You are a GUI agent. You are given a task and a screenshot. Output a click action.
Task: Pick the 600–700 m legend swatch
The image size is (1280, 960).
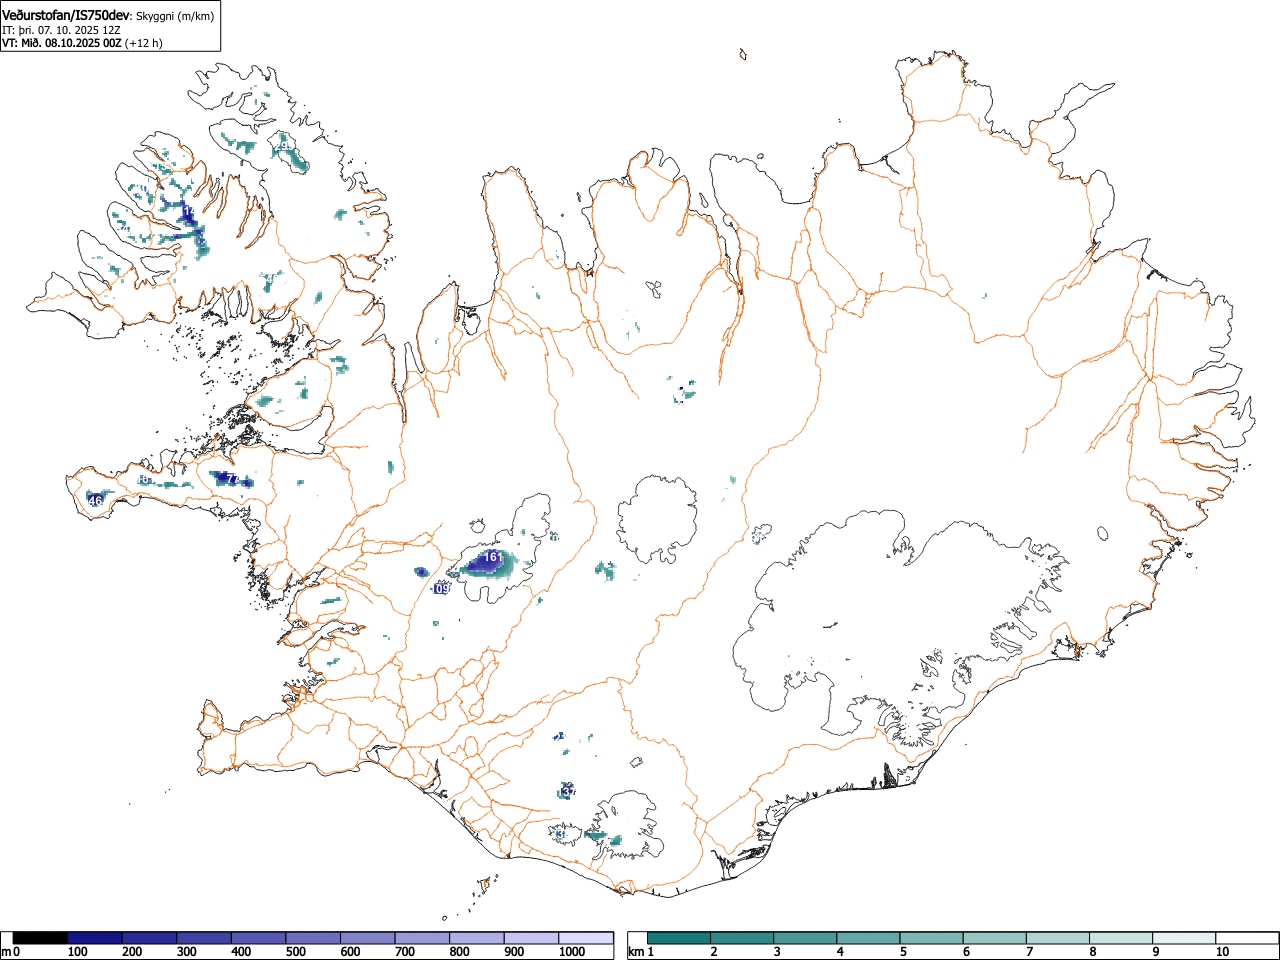(x=368, y=938)
